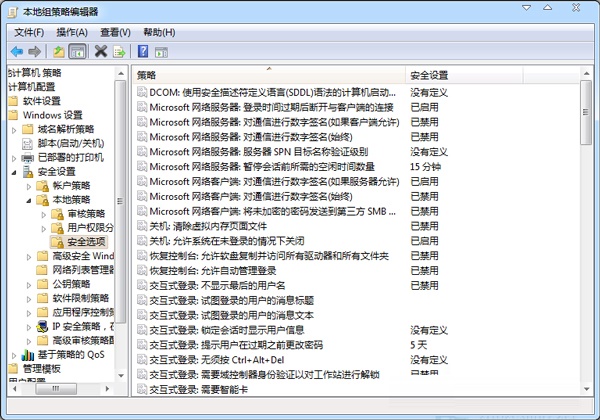The height and width of the screenshot is (420, 600).
Task: Click the Delete (X) toolbar icon
Action: click(101, 51)
